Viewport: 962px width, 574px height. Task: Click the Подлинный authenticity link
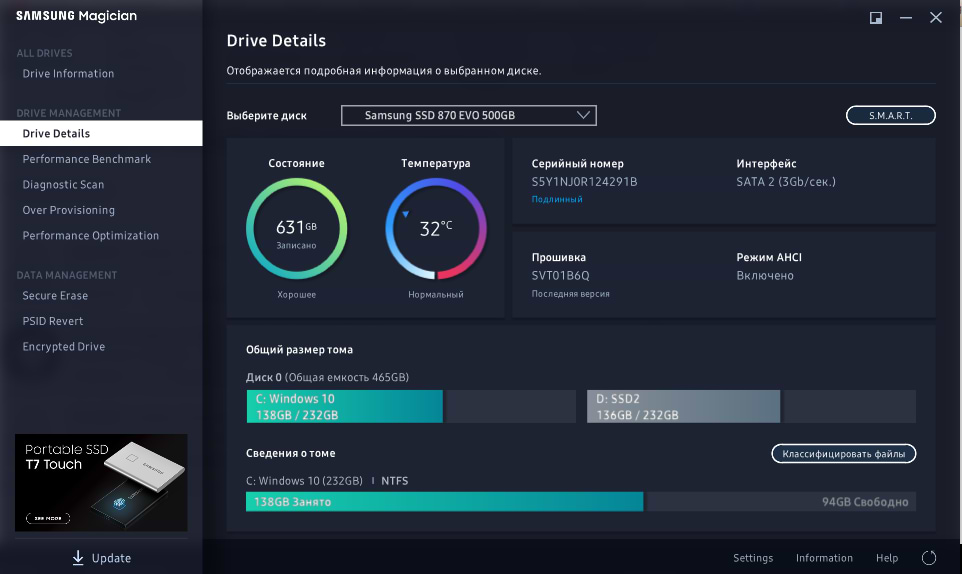pos(557,199)
